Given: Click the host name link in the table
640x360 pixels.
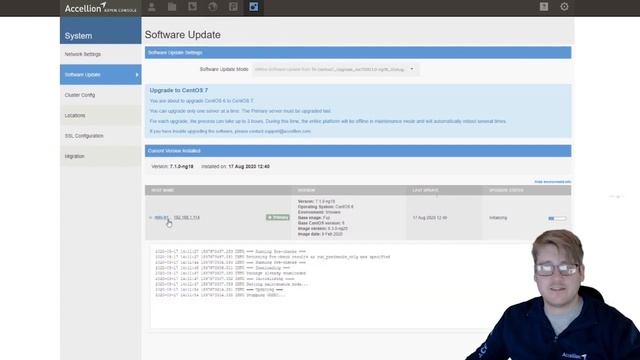Looking at the screenshot, I should [x=162, y=218].
